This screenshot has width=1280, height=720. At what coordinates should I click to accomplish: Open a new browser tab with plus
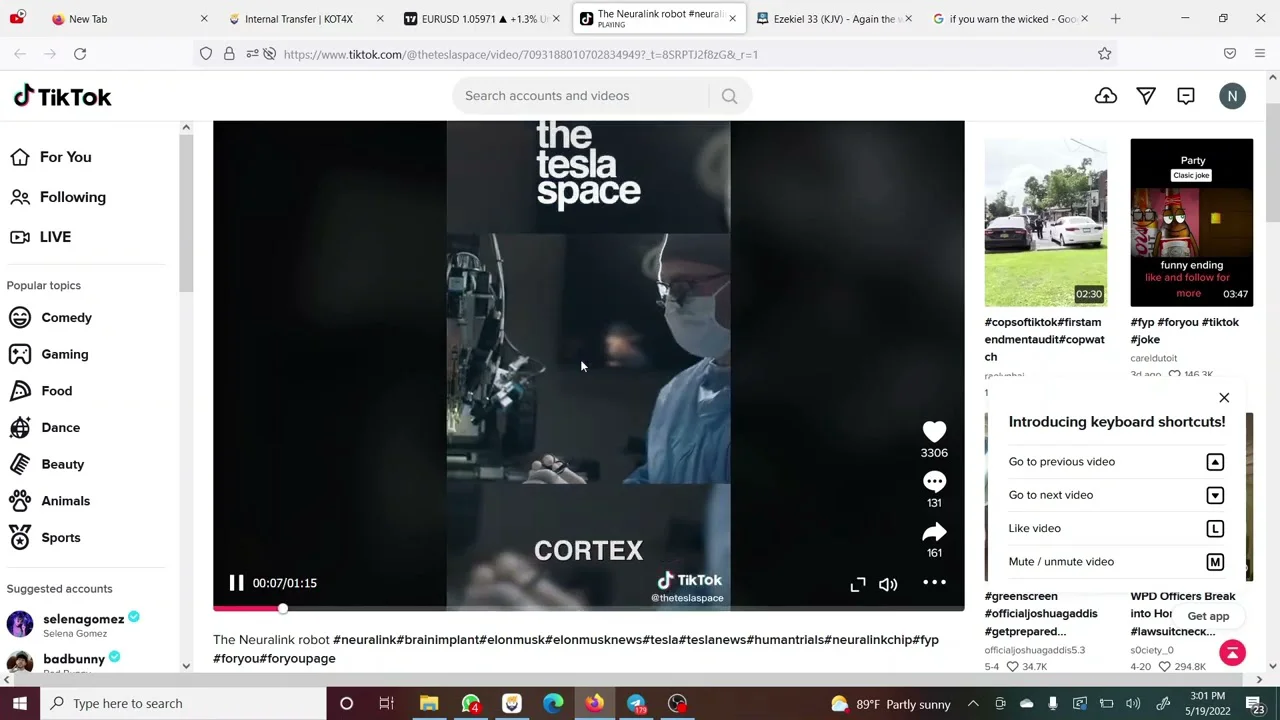click(x=1115, y=19)
